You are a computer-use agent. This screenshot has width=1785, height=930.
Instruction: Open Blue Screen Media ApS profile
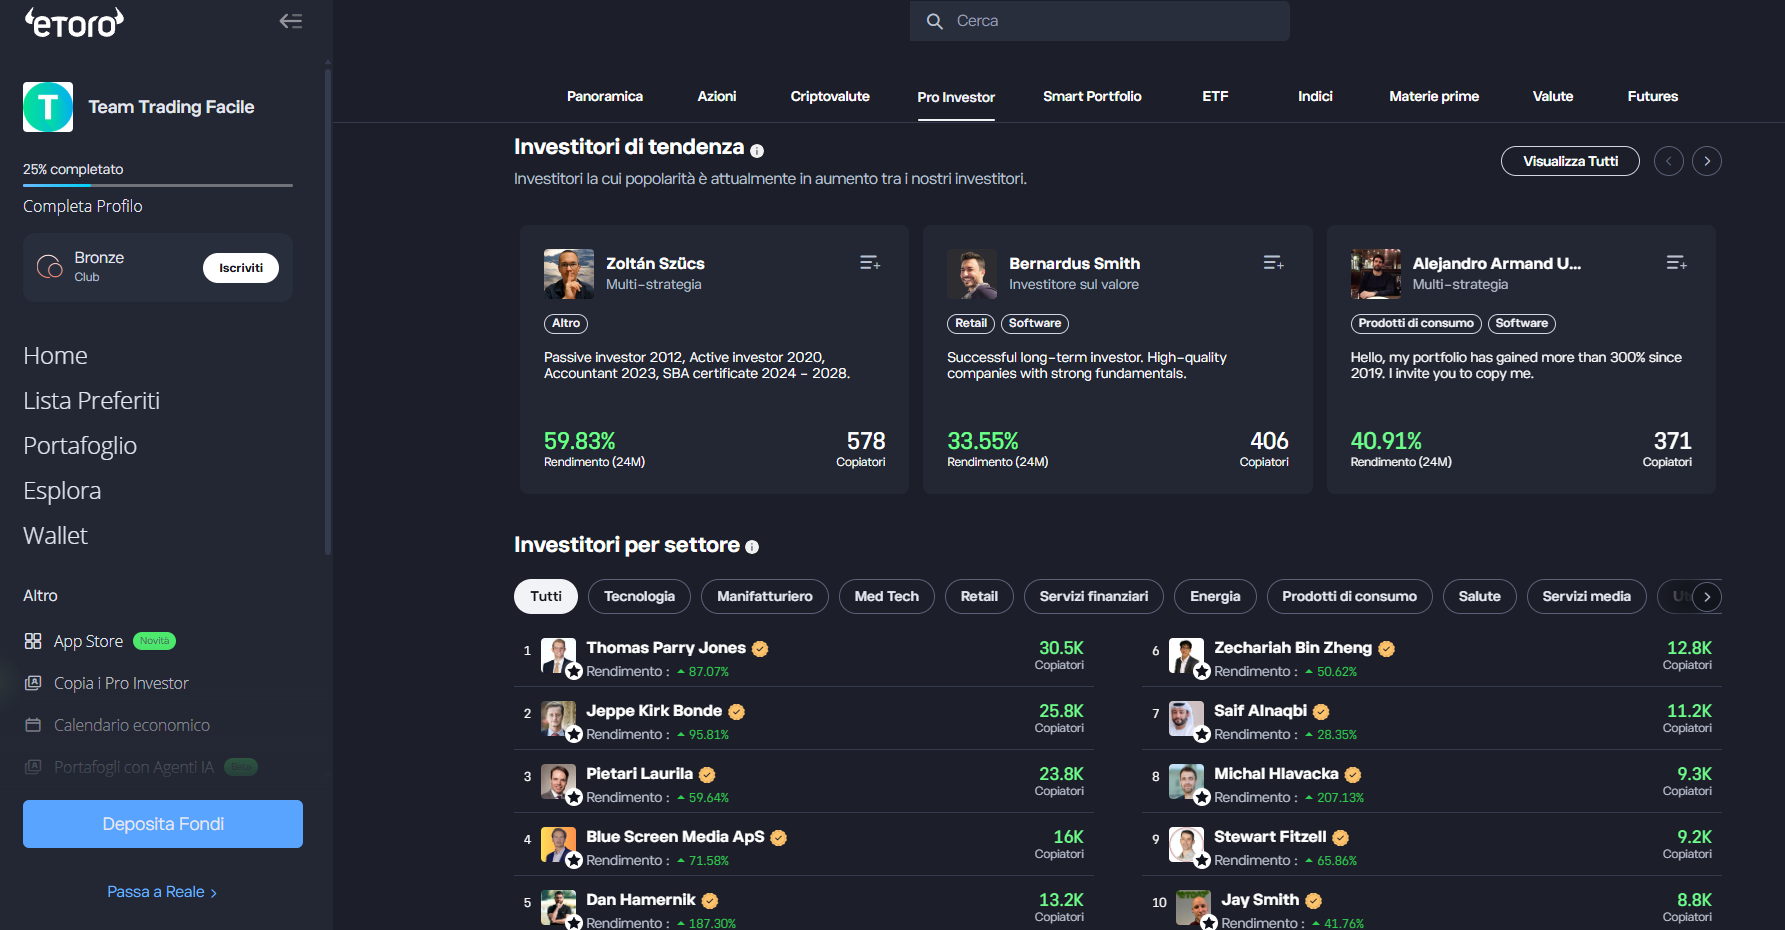pos(675,837)
